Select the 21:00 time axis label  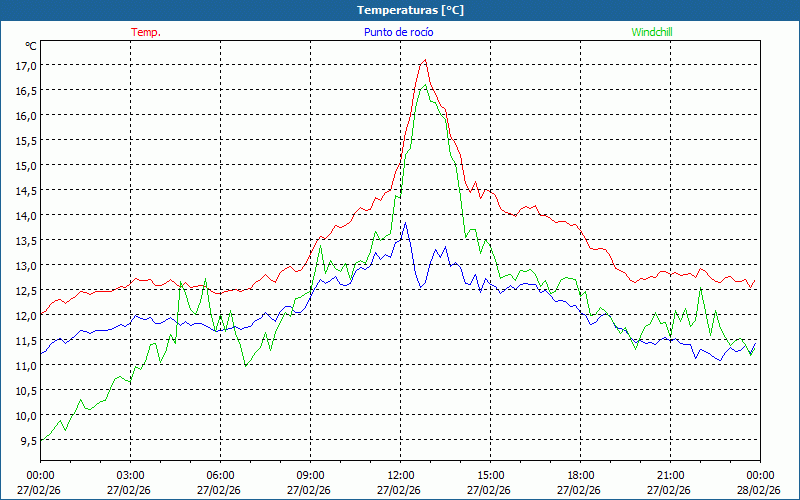tap(670, 475)
